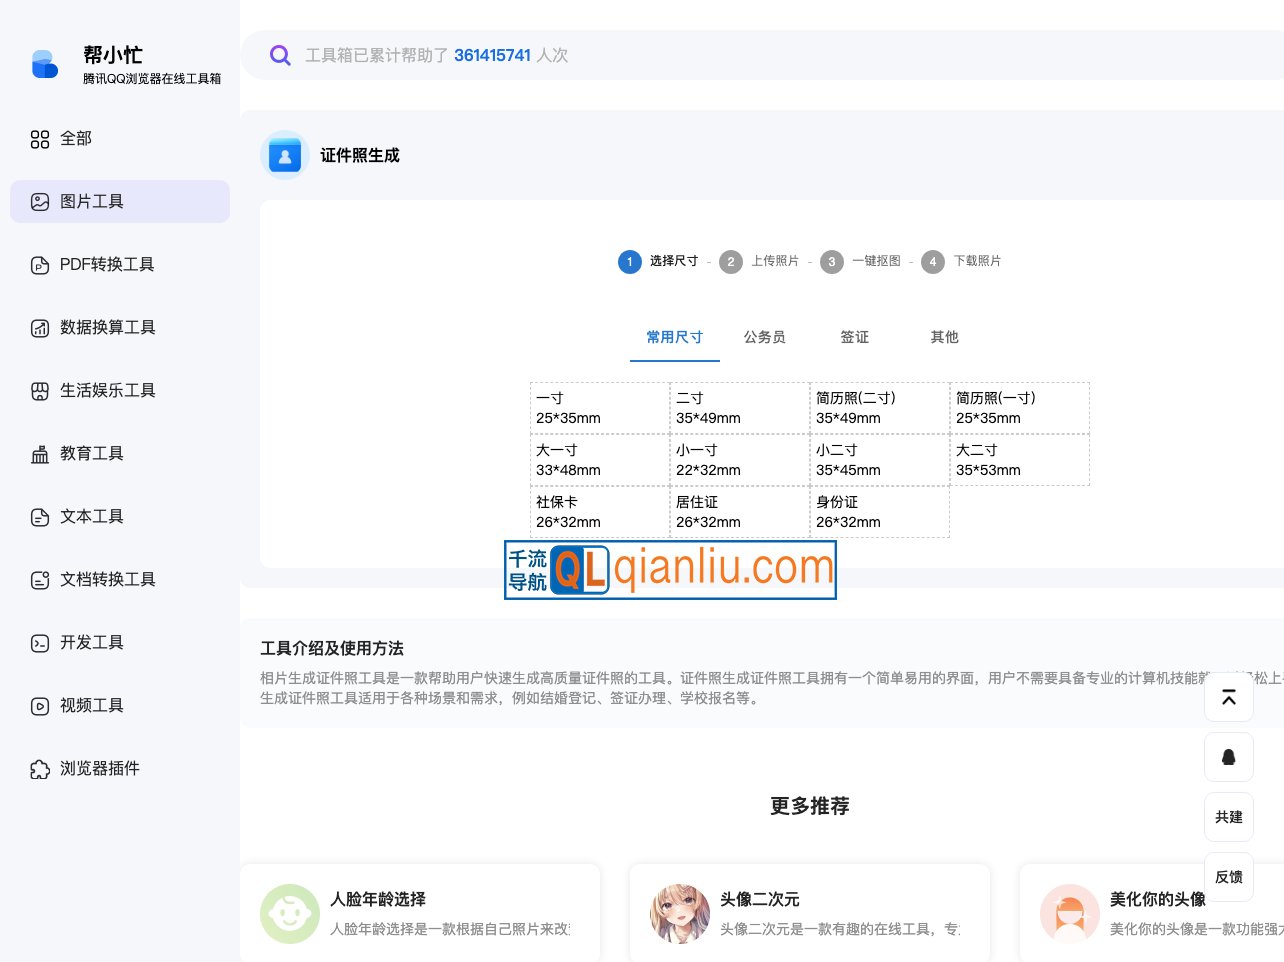Open PDF转换工具 from the sidebar

(106, 264)
